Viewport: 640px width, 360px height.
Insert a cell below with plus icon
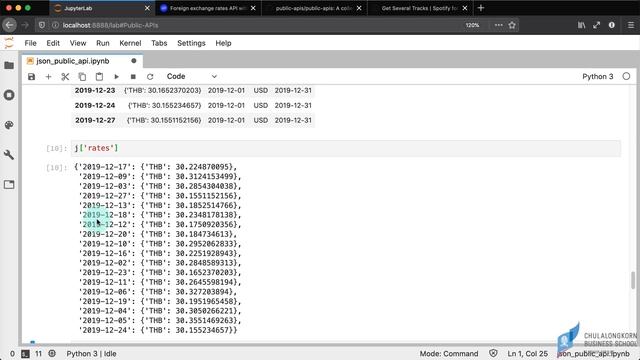[48, 76]
